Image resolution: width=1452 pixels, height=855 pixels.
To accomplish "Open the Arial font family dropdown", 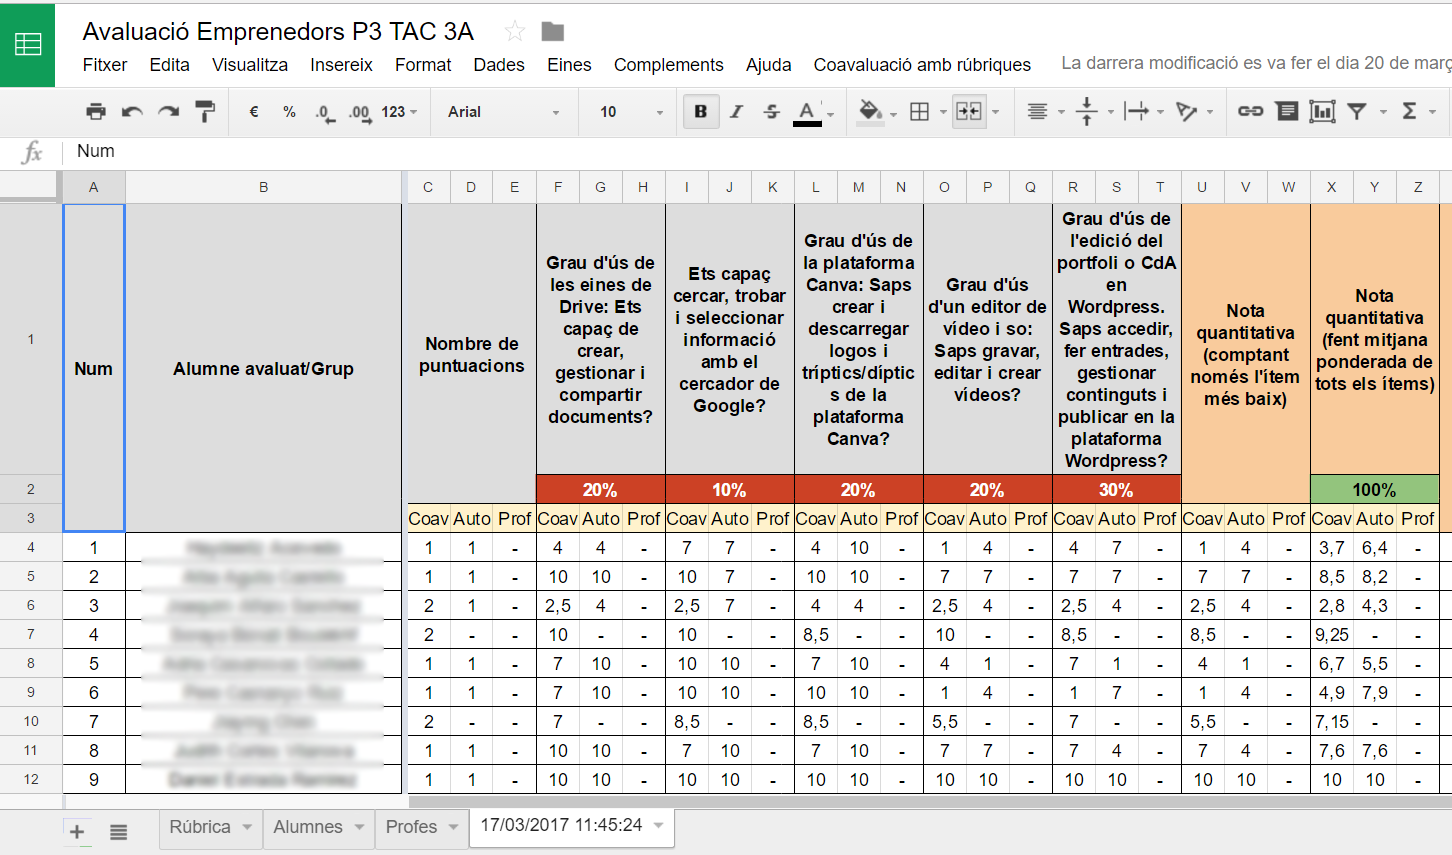I will point(503,112).
